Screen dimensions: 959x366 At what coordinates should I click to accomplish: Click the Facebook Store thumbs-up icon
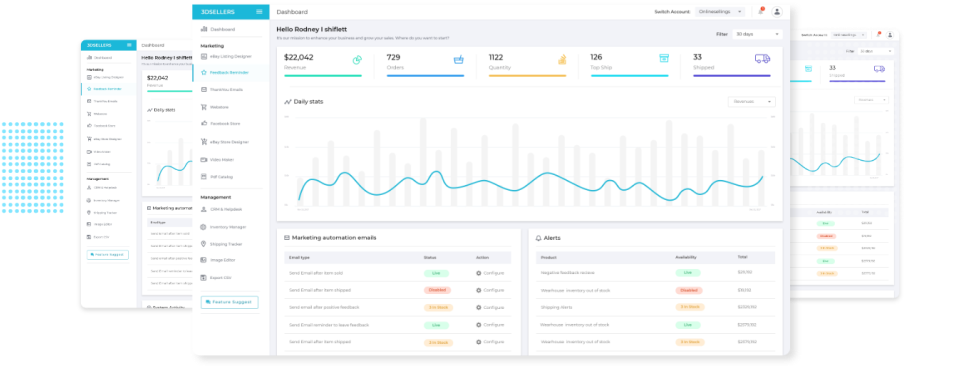pos(204,124)
